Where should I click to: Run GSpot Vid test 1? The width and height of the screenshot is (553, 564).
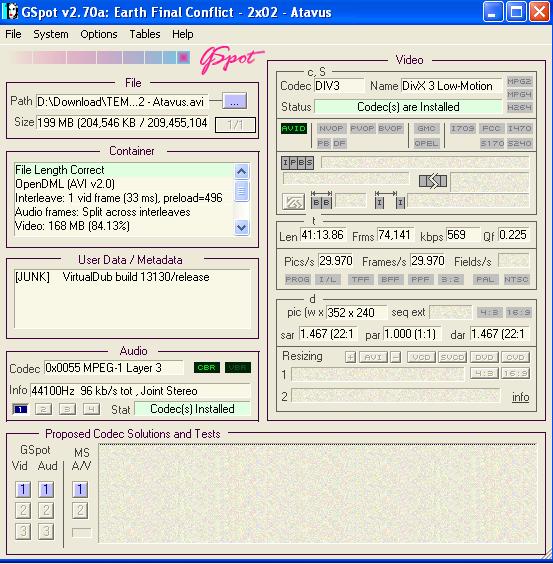coord(23,490)
